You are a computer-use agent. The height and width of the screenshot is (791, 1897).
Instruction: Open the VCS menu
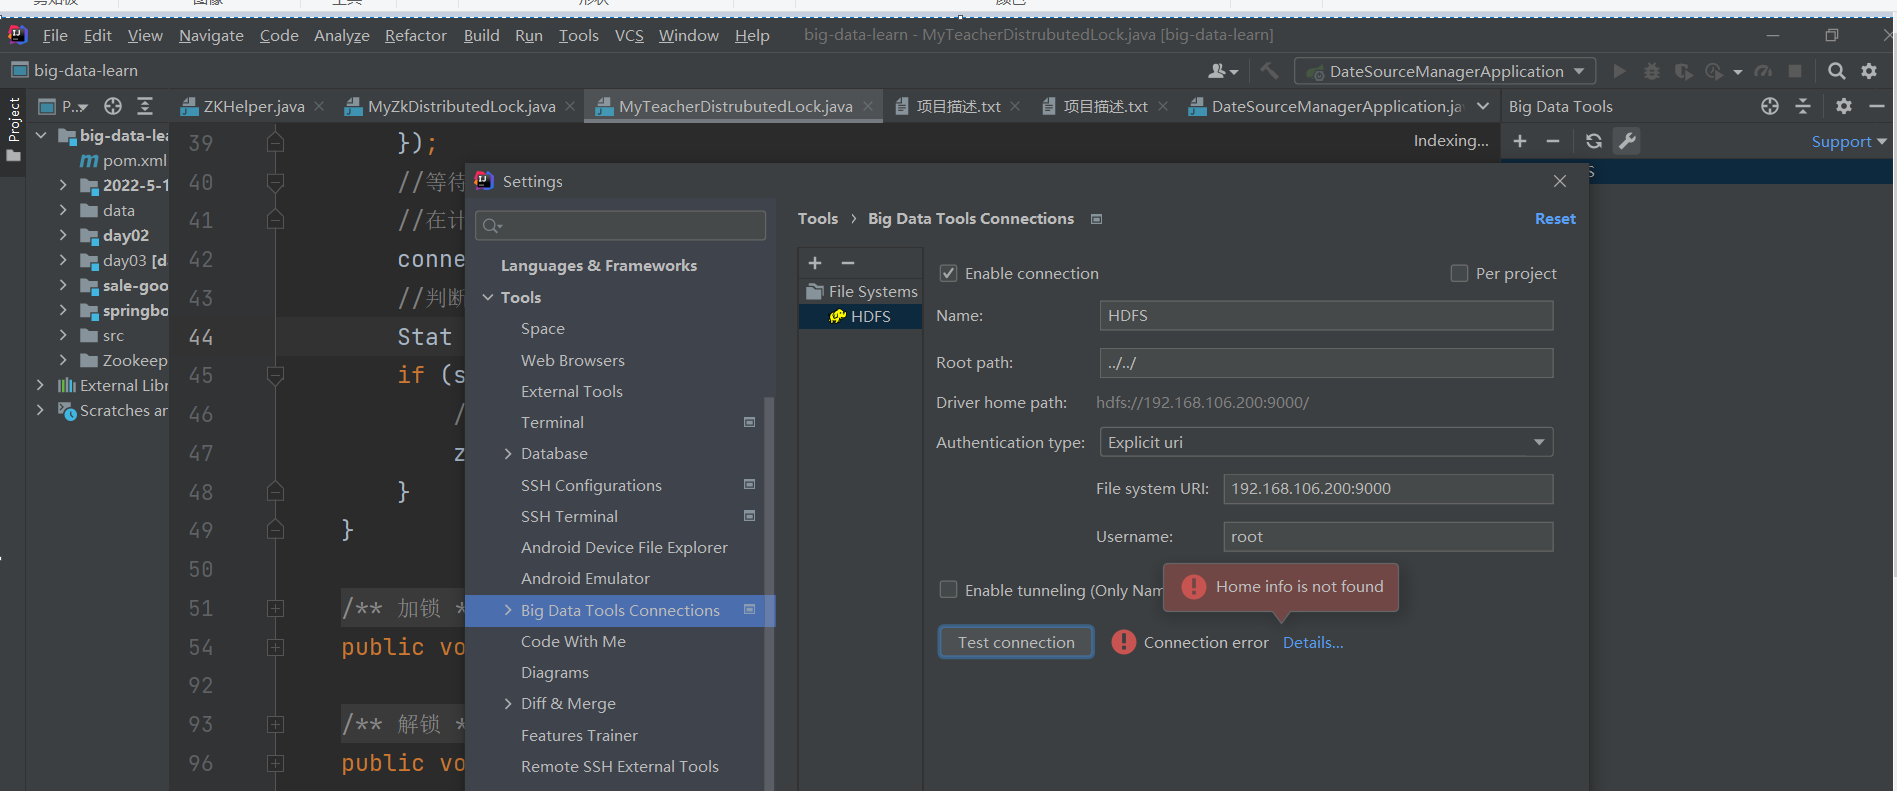629,35
